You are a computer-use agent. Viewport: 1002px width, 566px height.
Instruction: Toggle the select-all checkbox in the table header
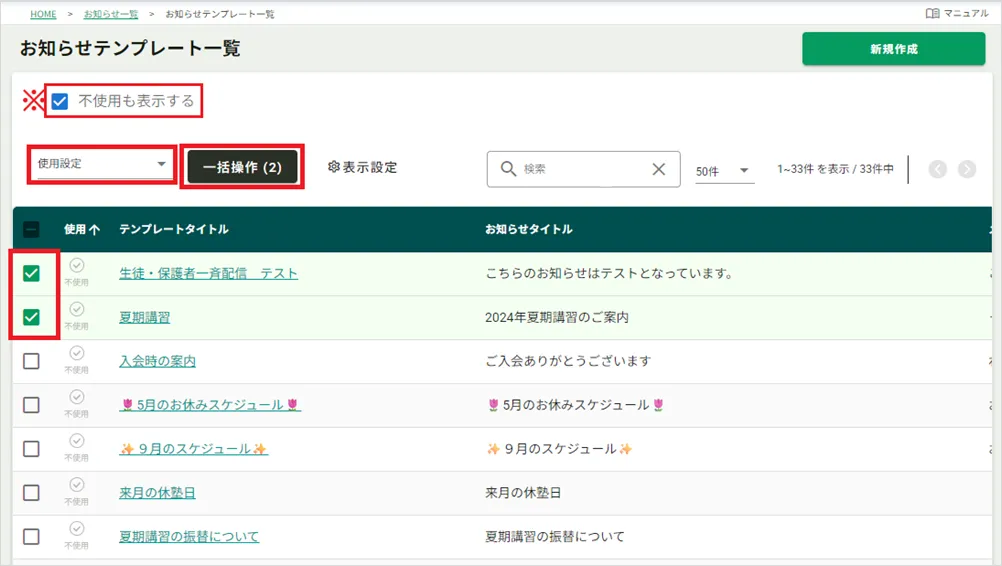(x=31, y=229)
